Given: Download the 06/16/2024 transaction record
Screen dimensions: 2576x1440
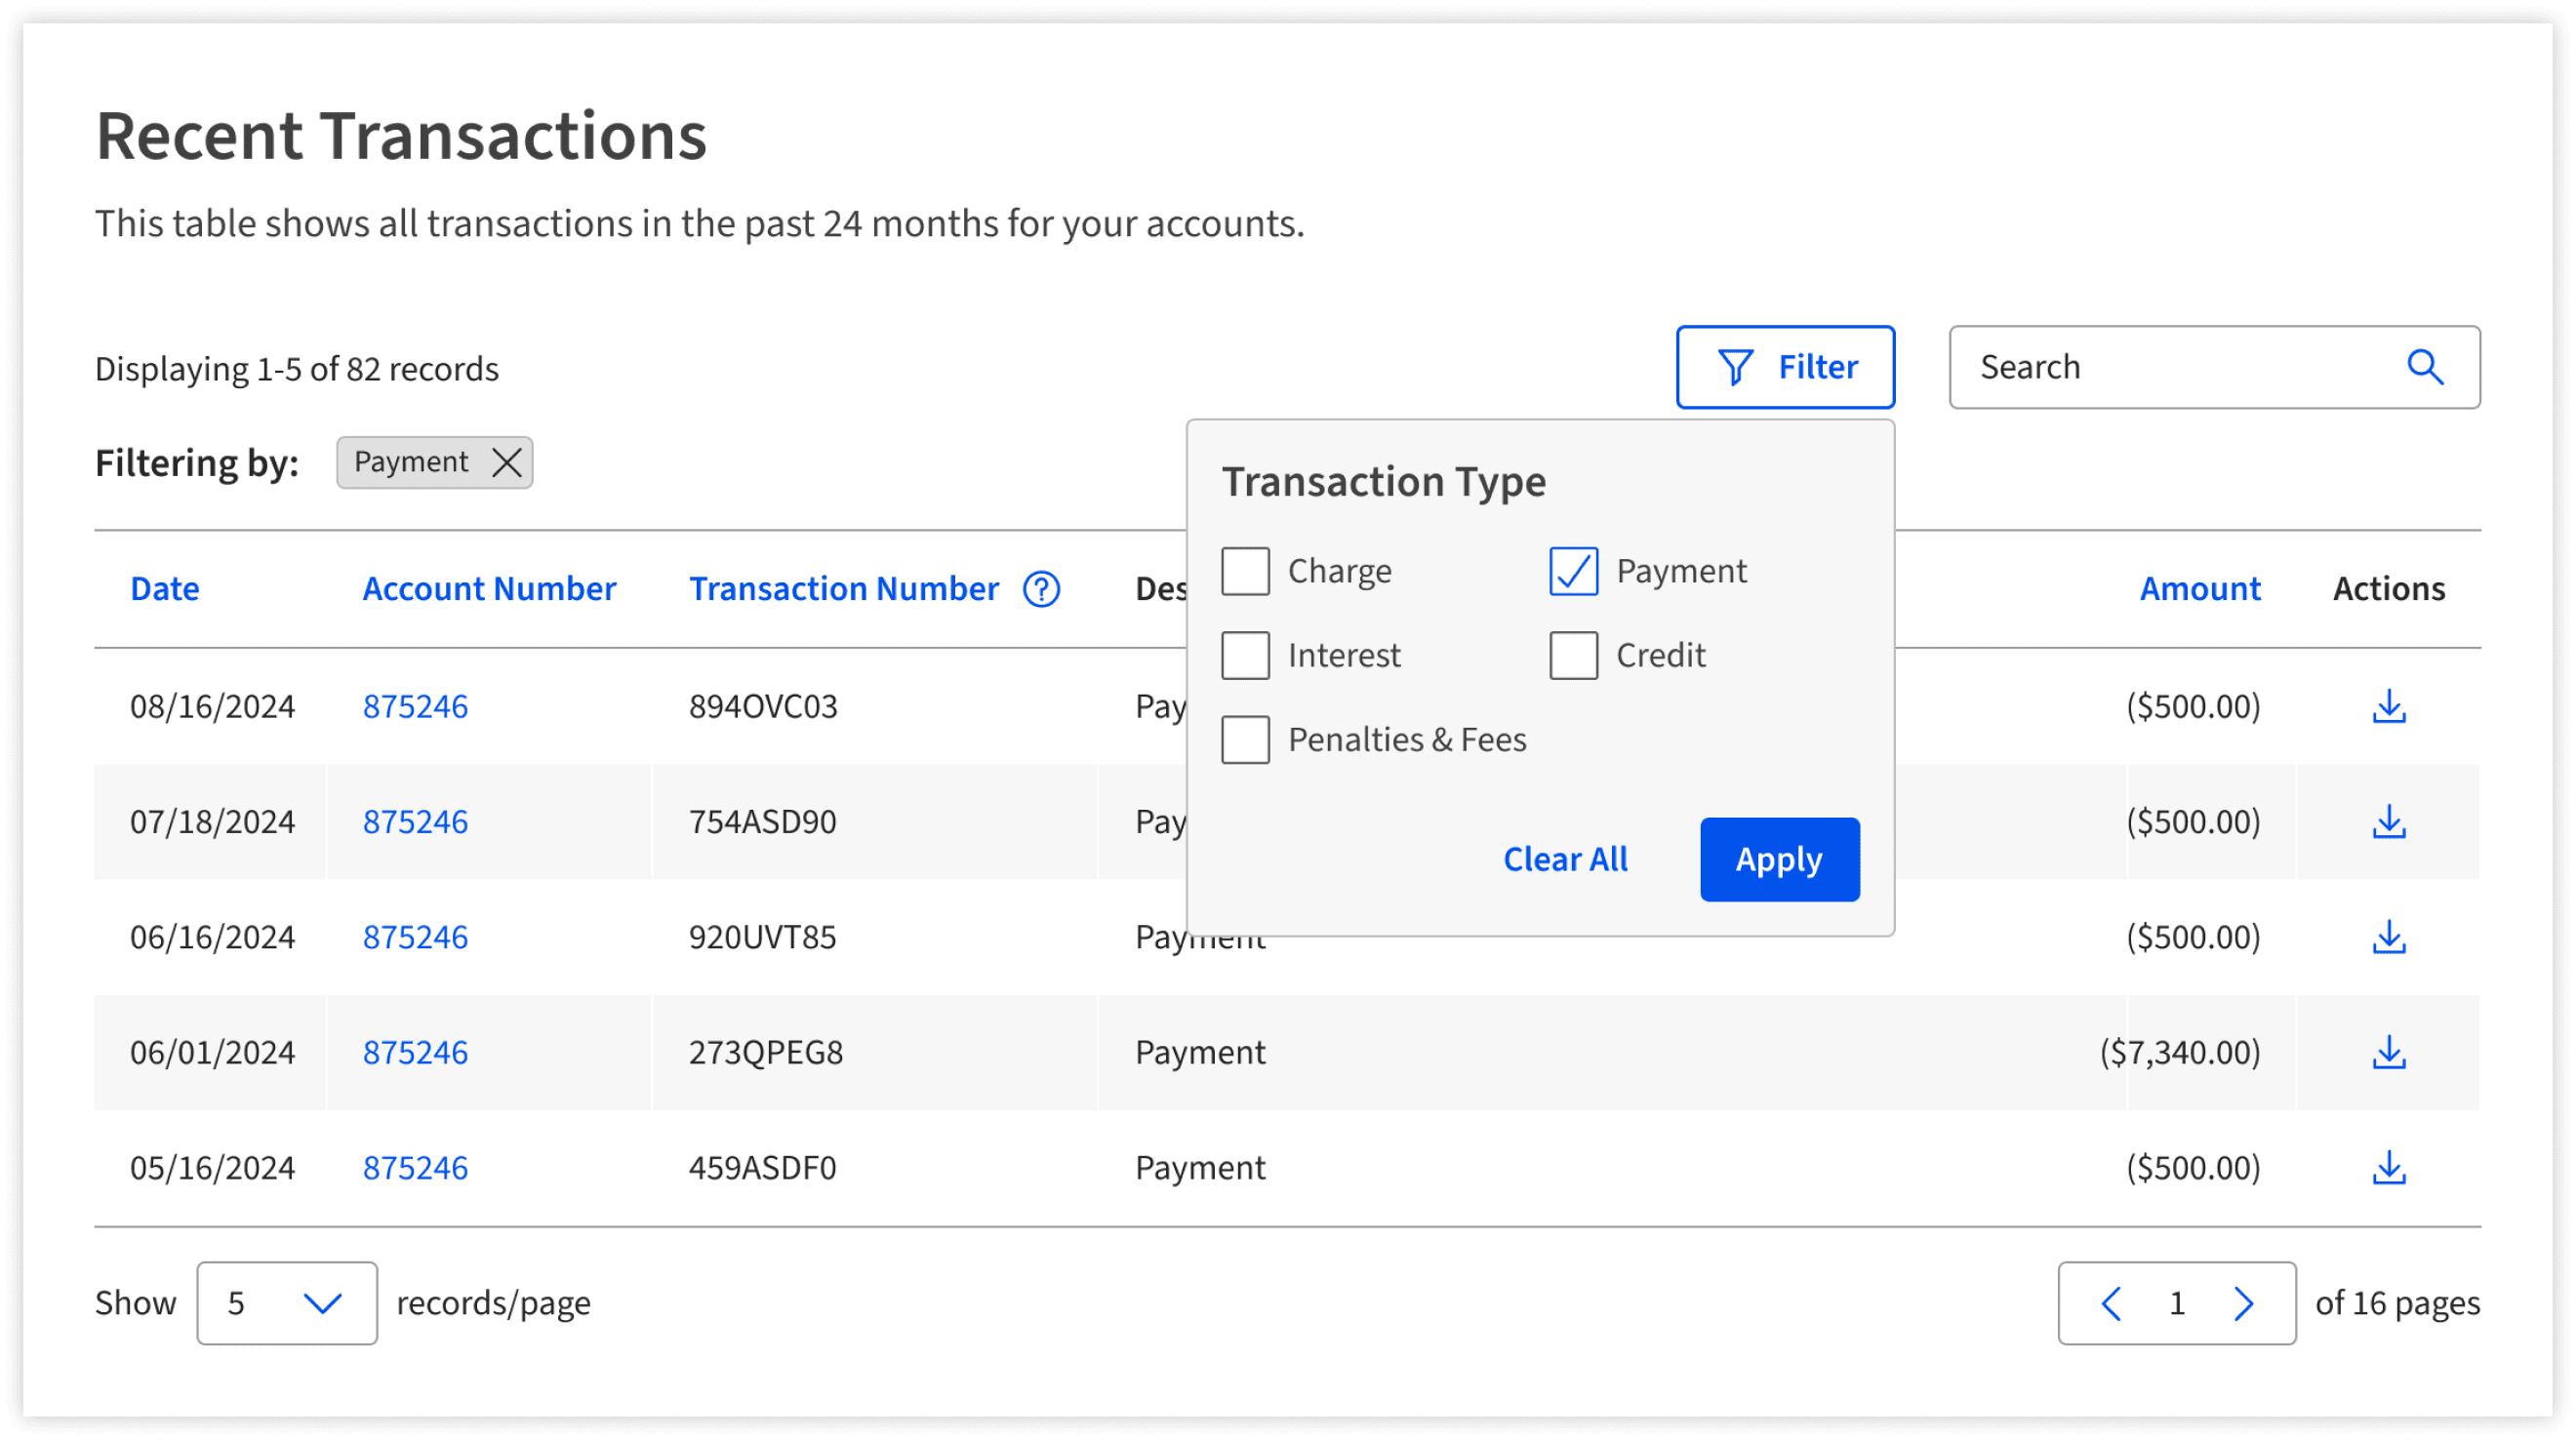Looking at the screenshot, I should [2389, 937].
